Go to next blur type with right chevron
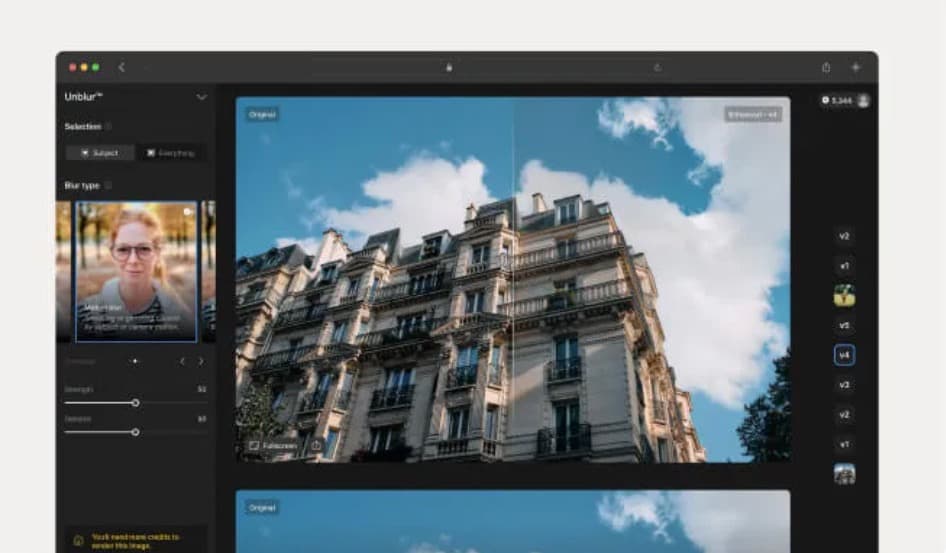Viewport: 946px width, 553px height. pyautogui.click(x=201, y=361)
